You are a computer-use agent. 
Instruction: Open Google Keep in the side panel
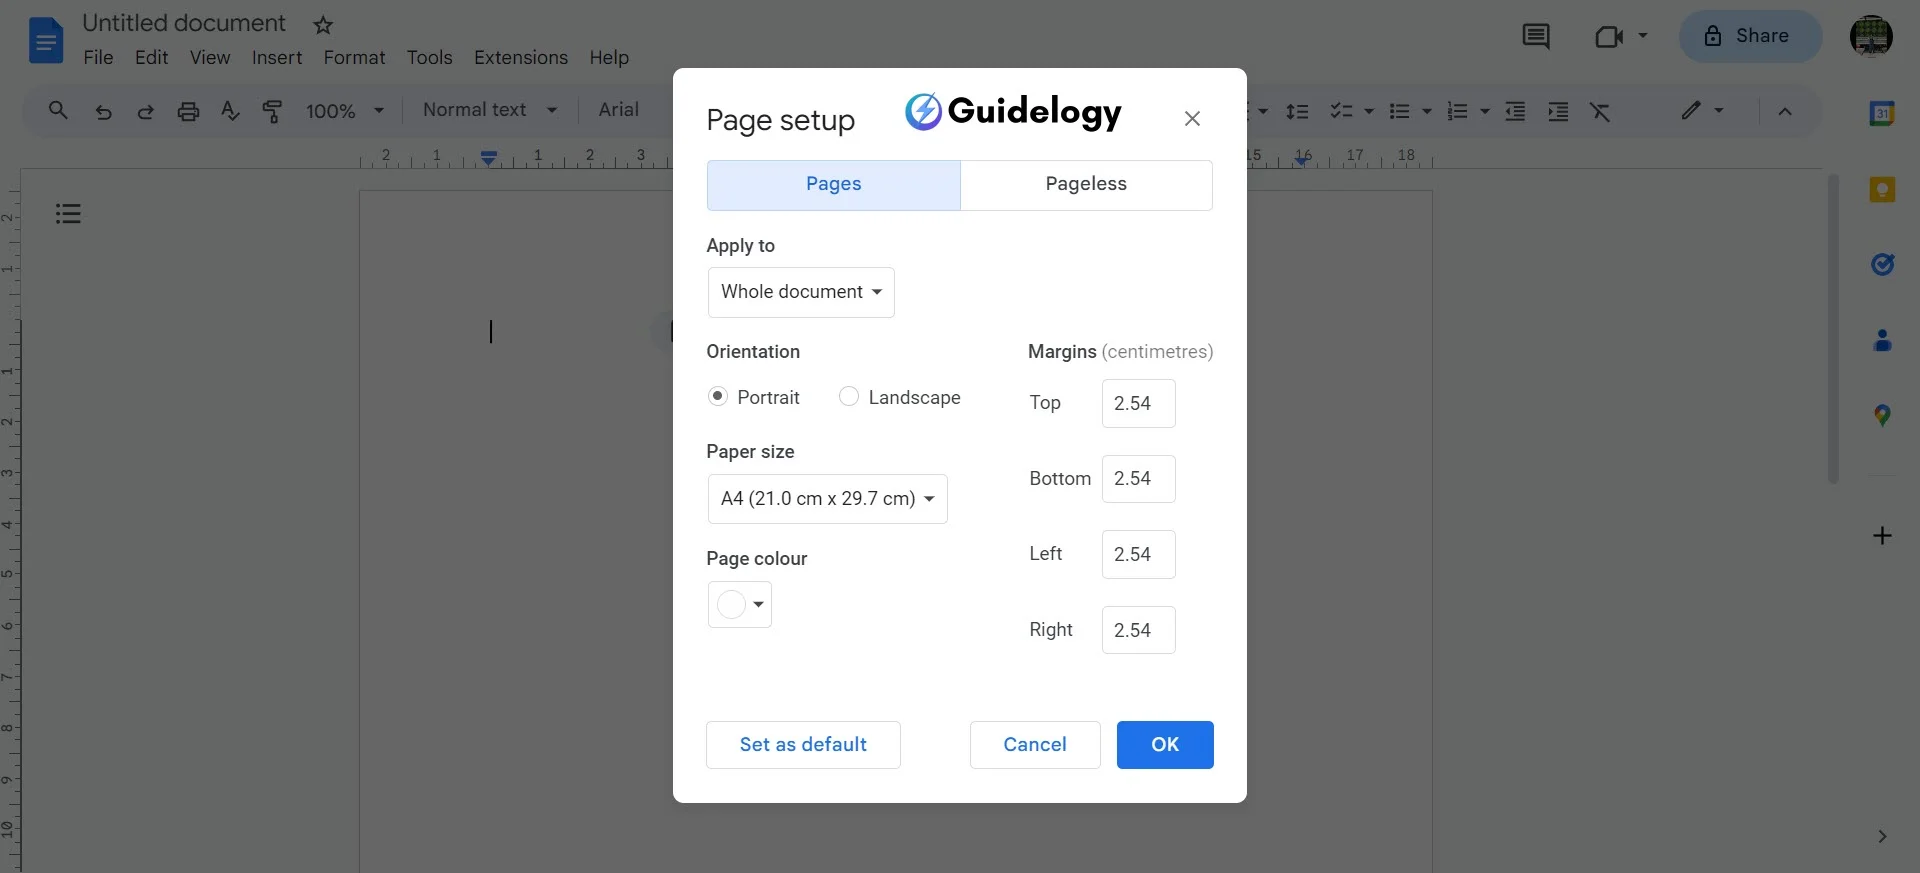tap(1882, 189)
